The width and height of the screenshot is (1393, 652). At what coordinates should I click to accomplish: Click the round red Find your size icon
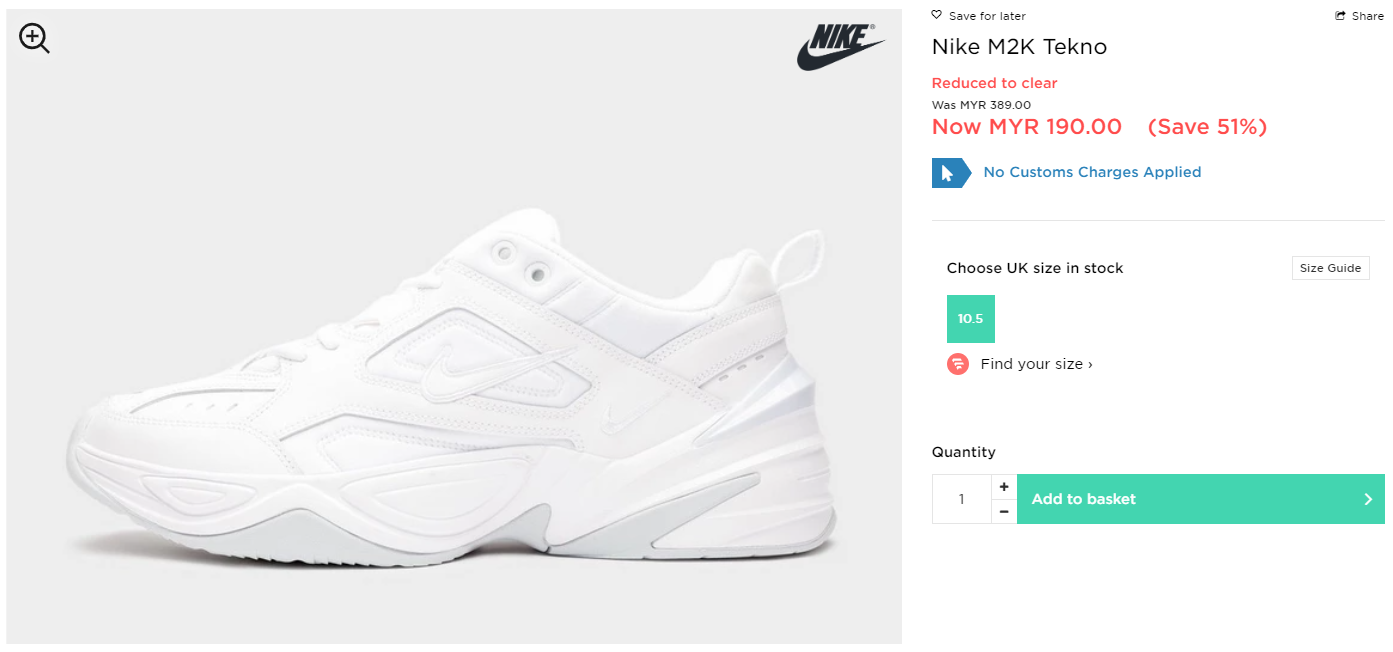pyautogui.click(x=958, y=364)
